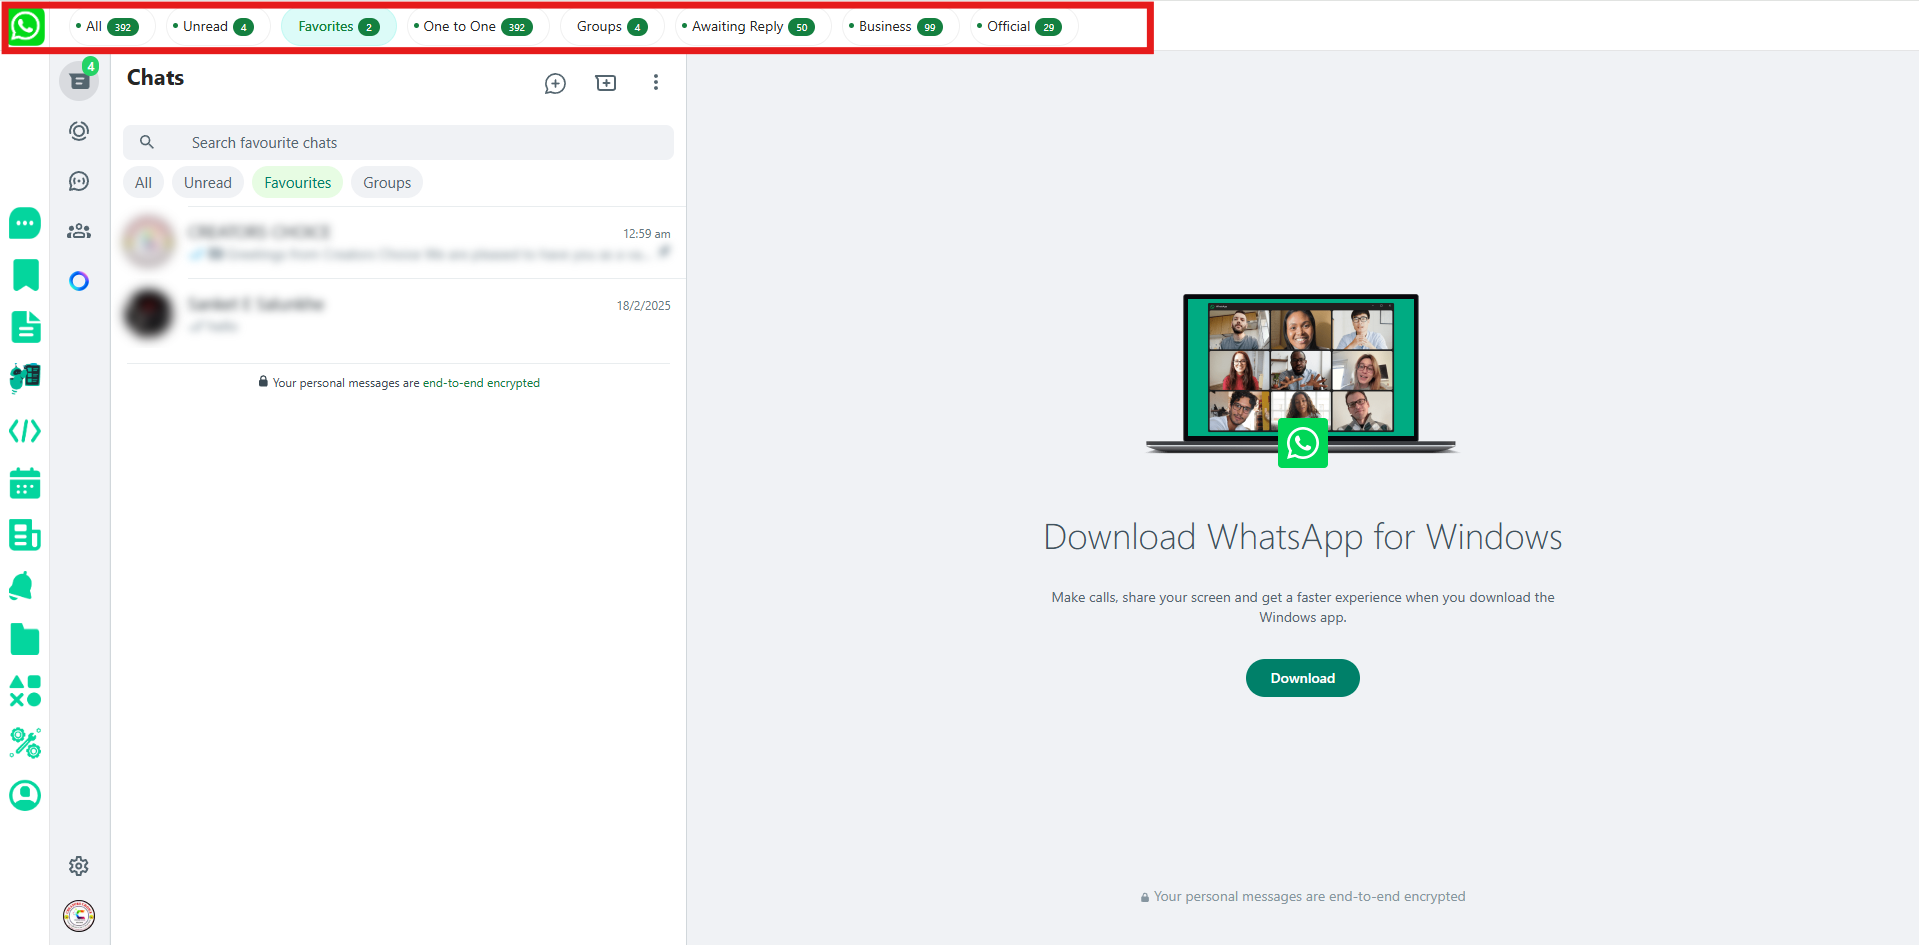Click the green bell notification icon
The image size is (1919, 945).
[x=22, y=587]
